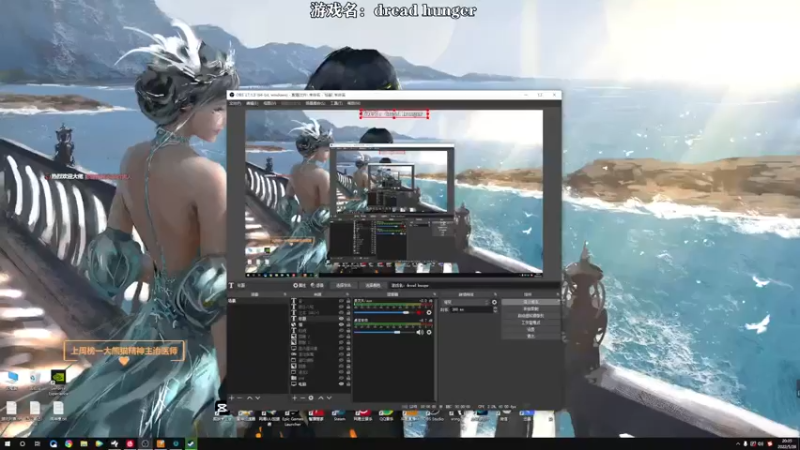This screenshot has width=800, height=450.
Task: Adjust the Mic/Aux volume slider
Action: tap(384, 313)
